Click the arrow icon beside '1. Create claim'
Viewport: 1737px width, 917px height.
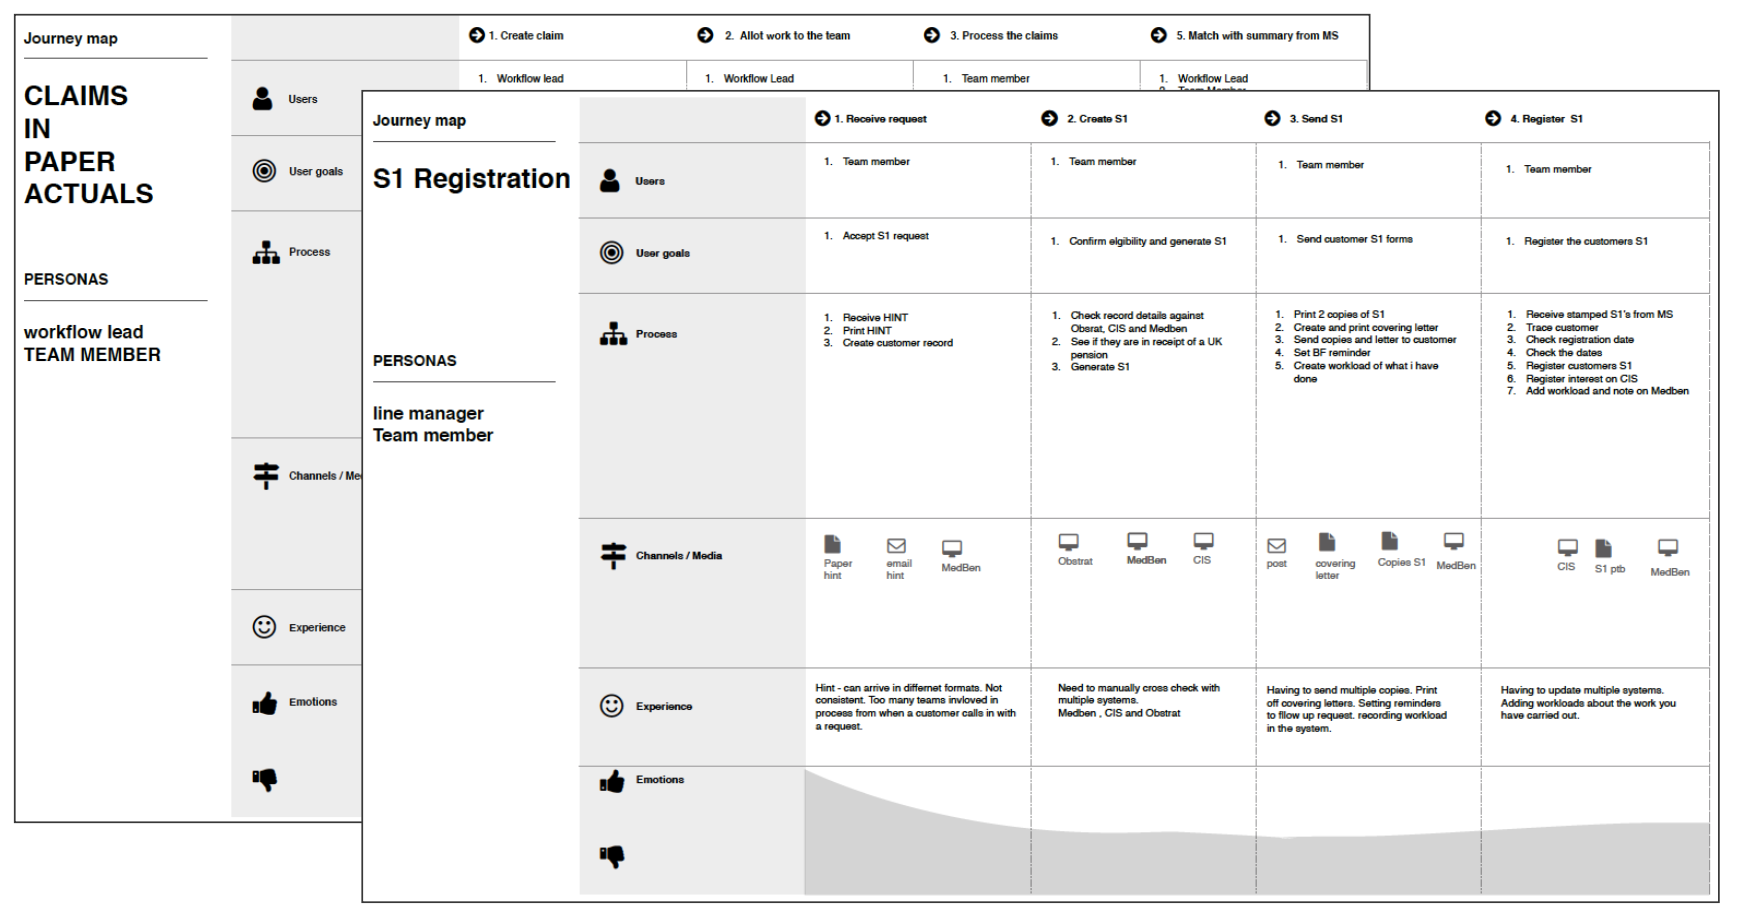[477, 35]
